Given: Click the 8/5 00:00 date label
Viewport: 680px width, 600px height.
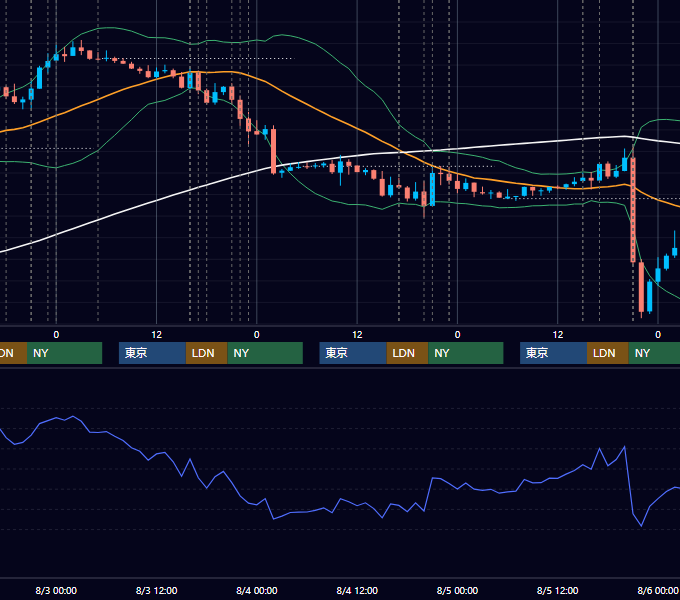Looking at the screenshot, I should tap(457, 590).
